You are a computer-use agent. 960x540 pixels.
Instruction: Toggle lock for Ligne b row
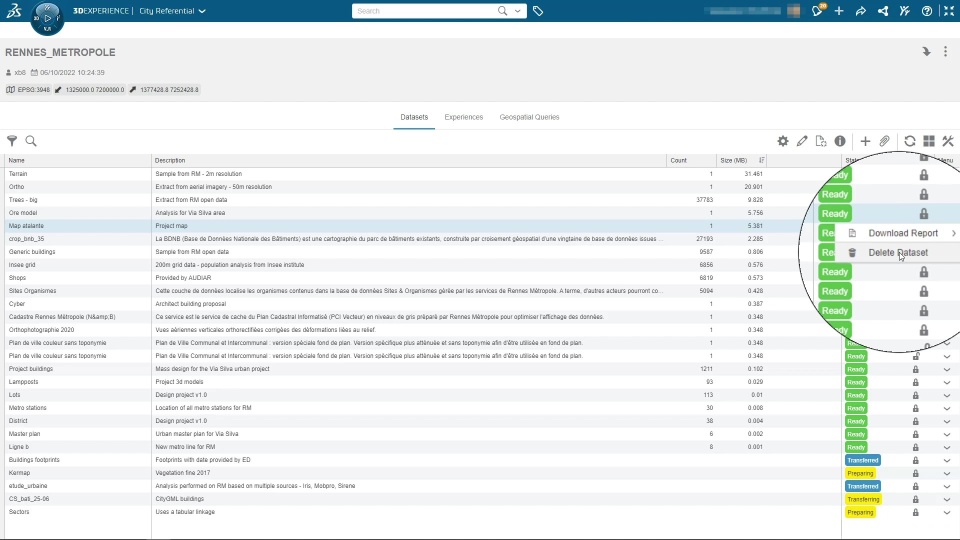(x=916, y=447)
